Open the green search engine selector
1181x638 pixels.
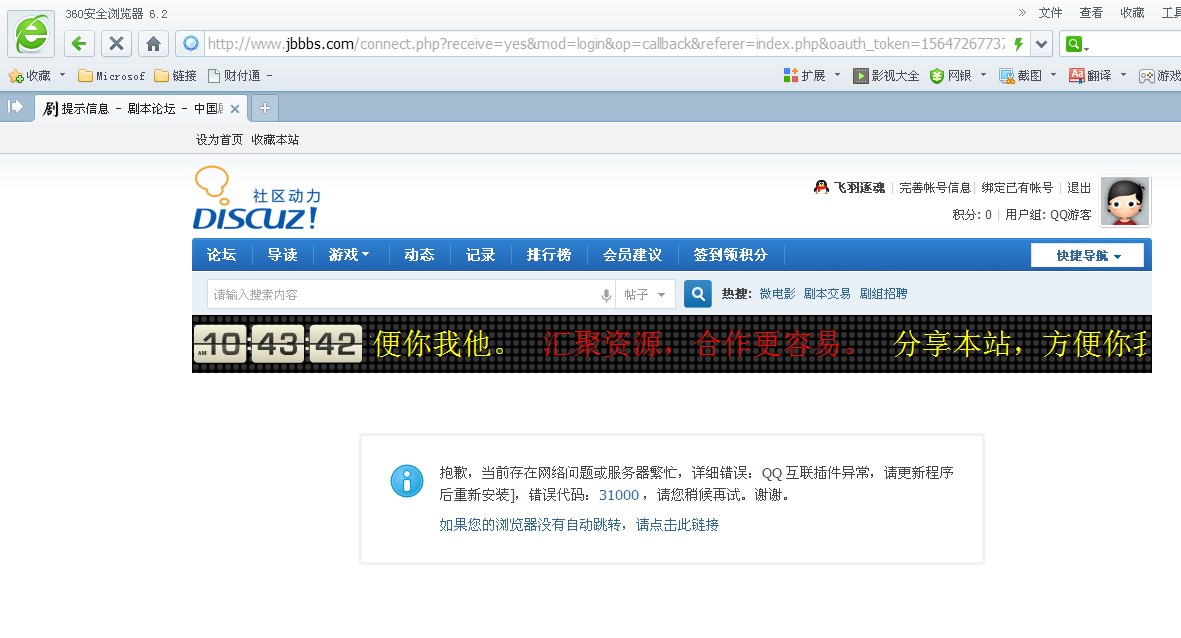pyautogui.click(x=1077, y=44)
